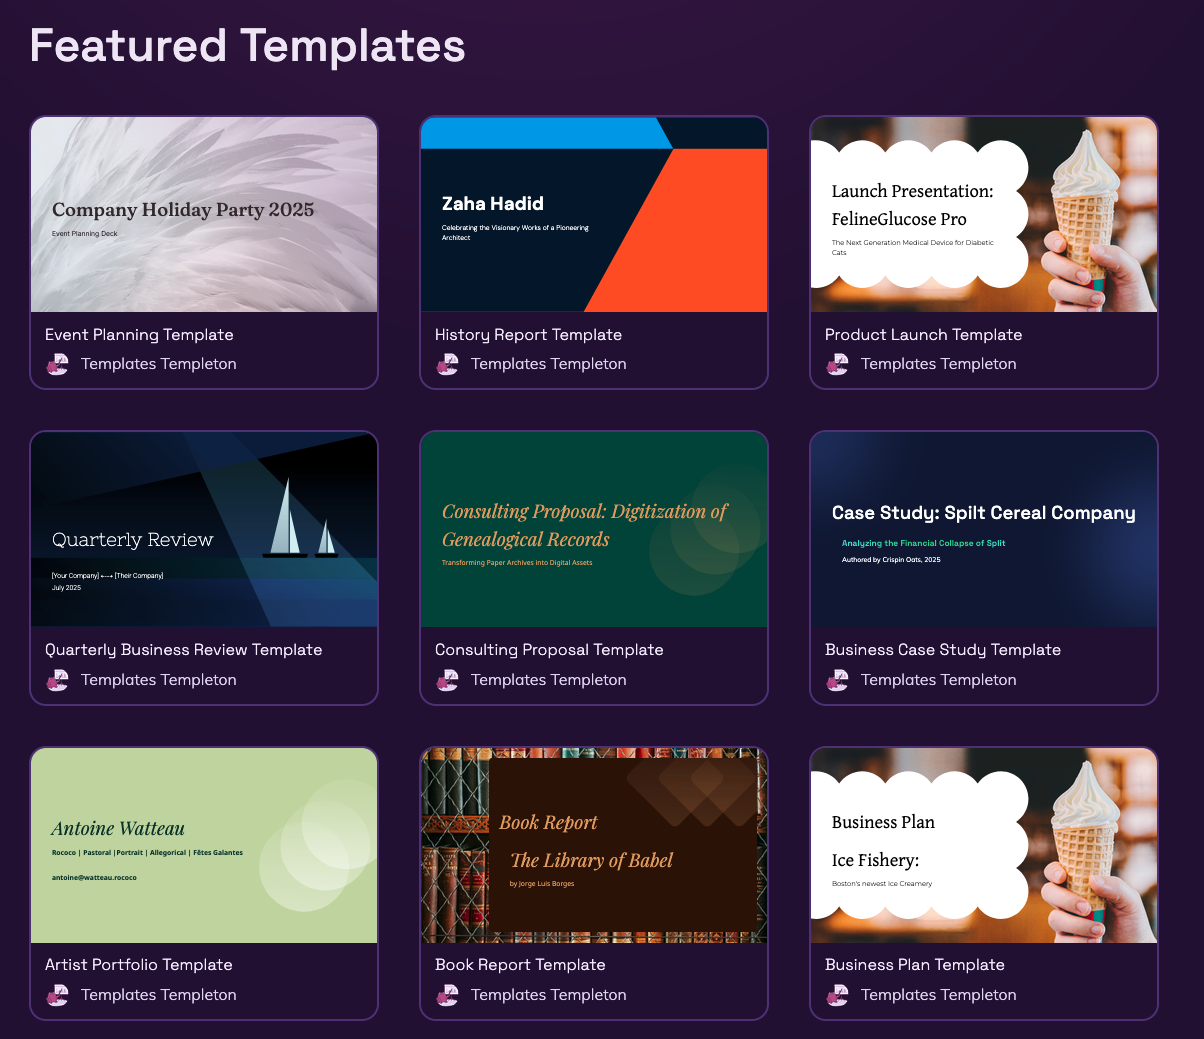
Task: Click the Templates Templeton avatar beside Event Planning Template
Action: 57,364
